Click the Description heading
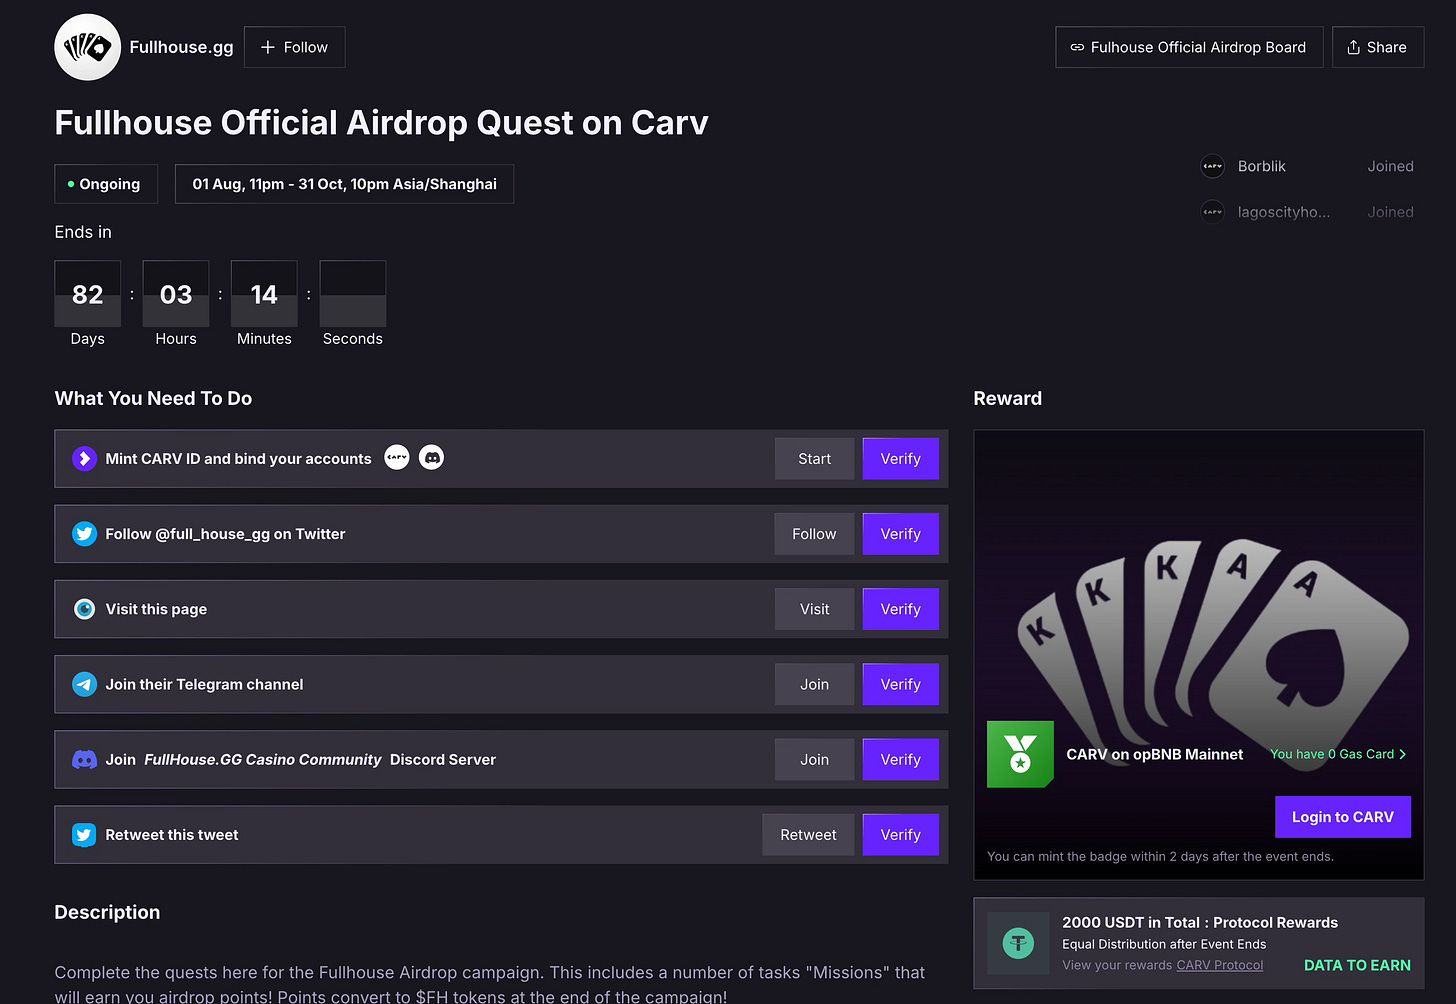 coord(107,912)
